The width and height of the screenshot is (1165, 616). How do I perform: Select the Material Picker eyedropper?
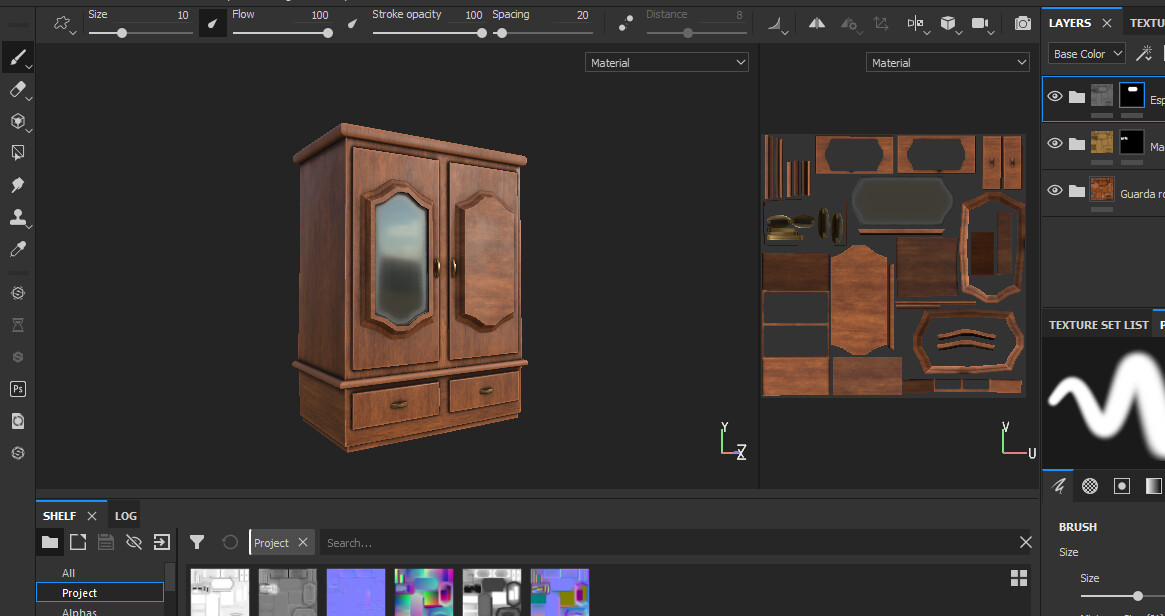[x=16, y=249]
